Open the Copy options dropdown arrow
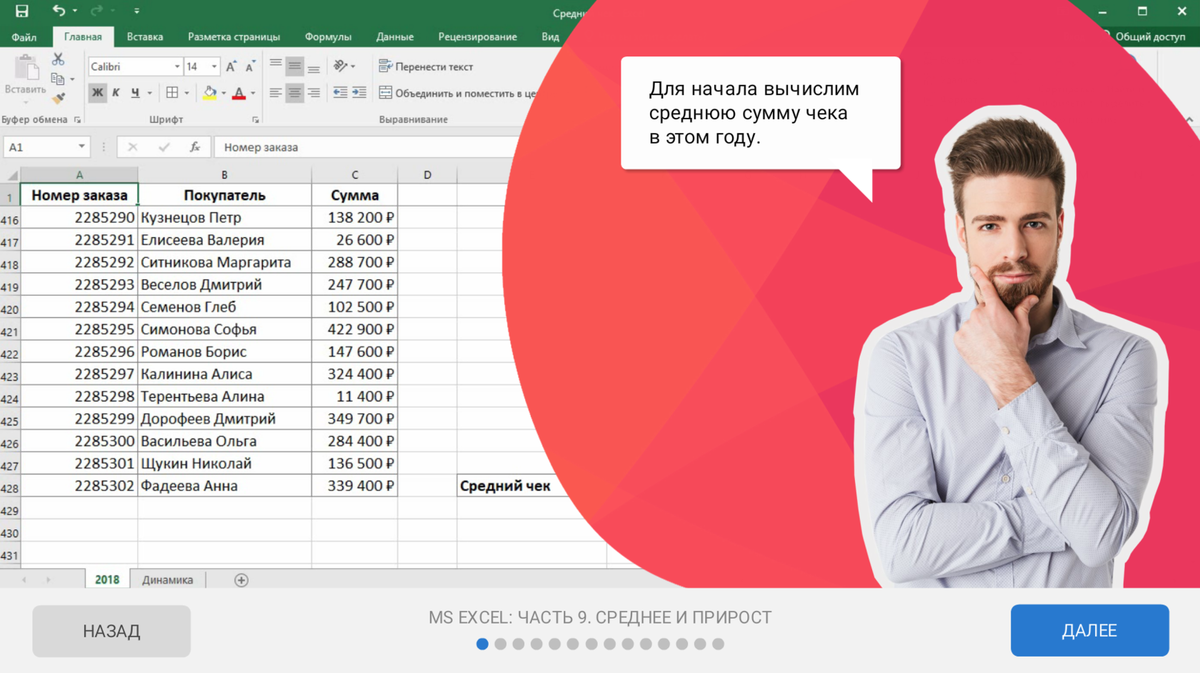Screen dimensions: 1200x673 [x=72, y=80]
